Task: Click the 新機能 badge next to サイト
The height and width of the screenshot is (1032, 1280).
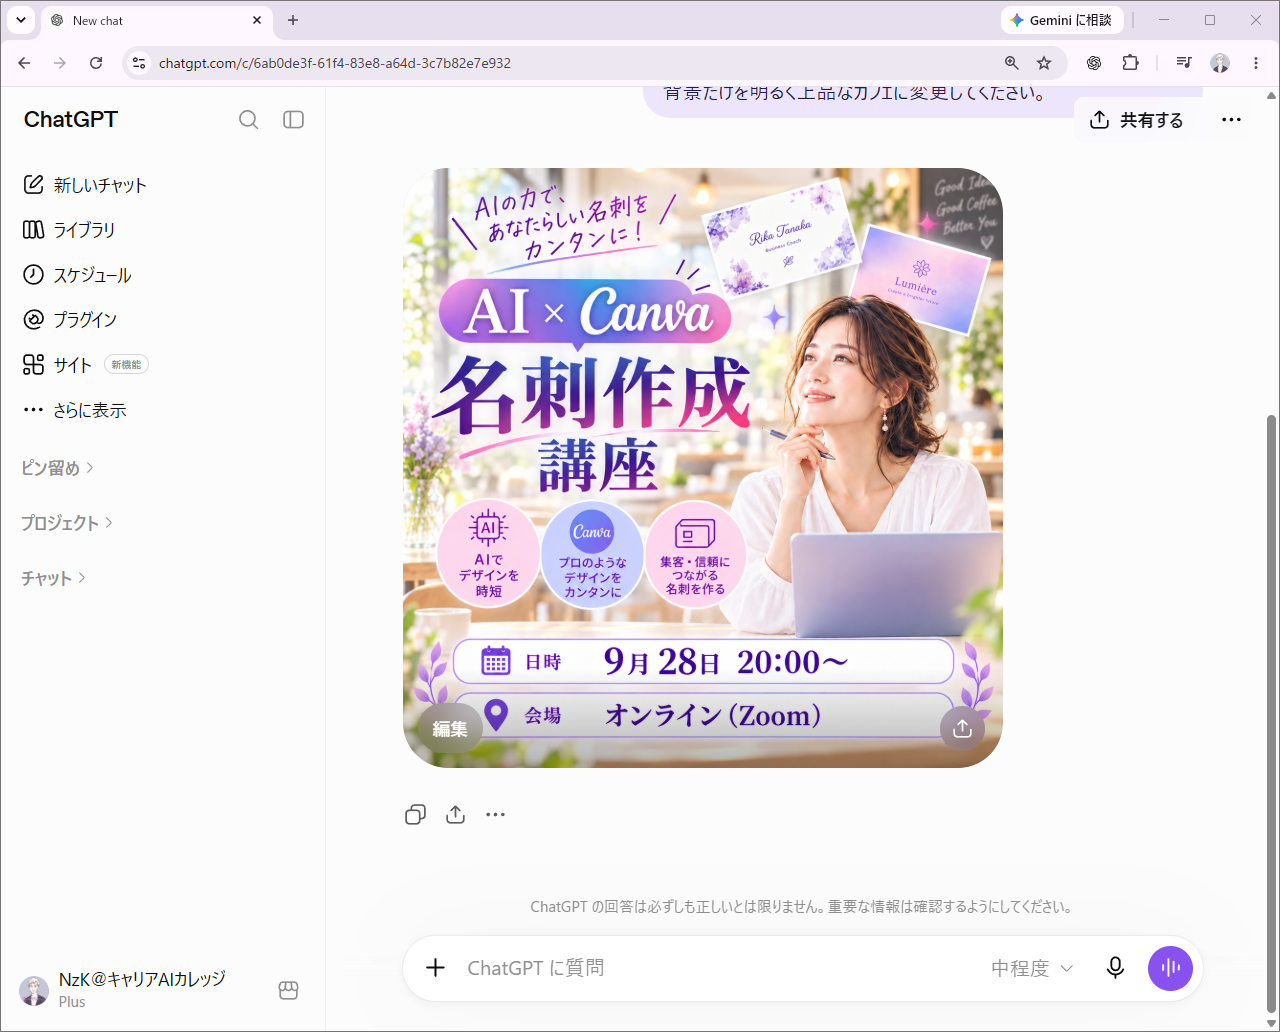Action: click(126, 365)
